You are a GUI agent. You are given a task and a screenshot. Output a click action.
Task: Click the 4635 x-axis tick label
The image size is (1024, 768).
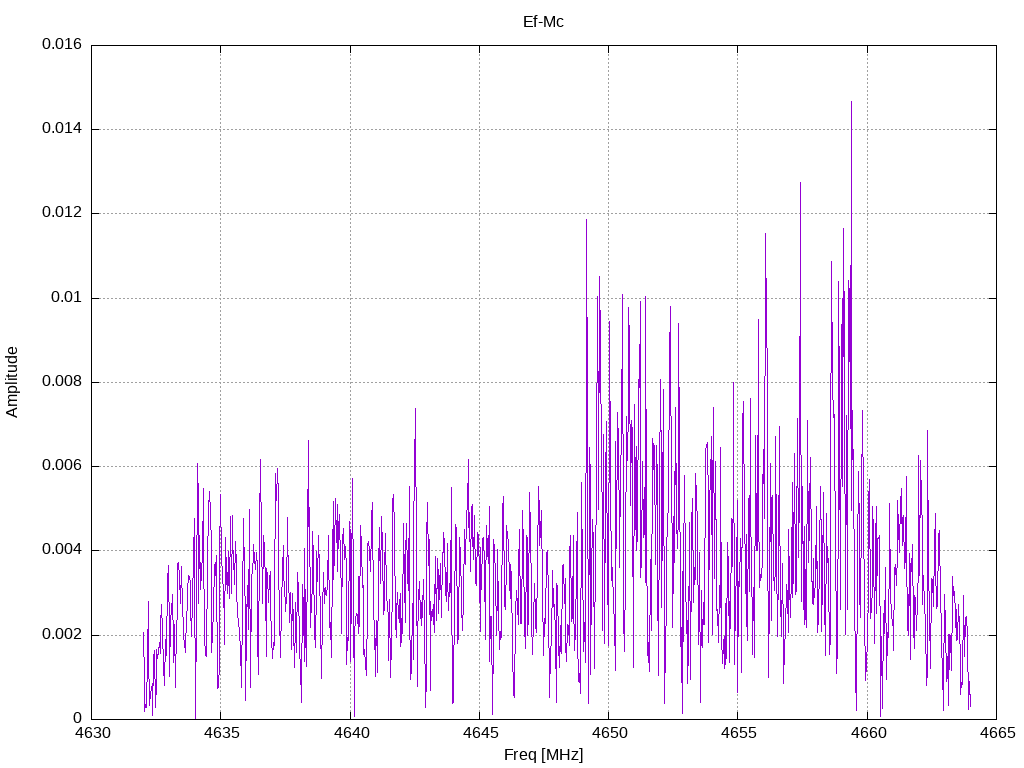pos(221,733)
